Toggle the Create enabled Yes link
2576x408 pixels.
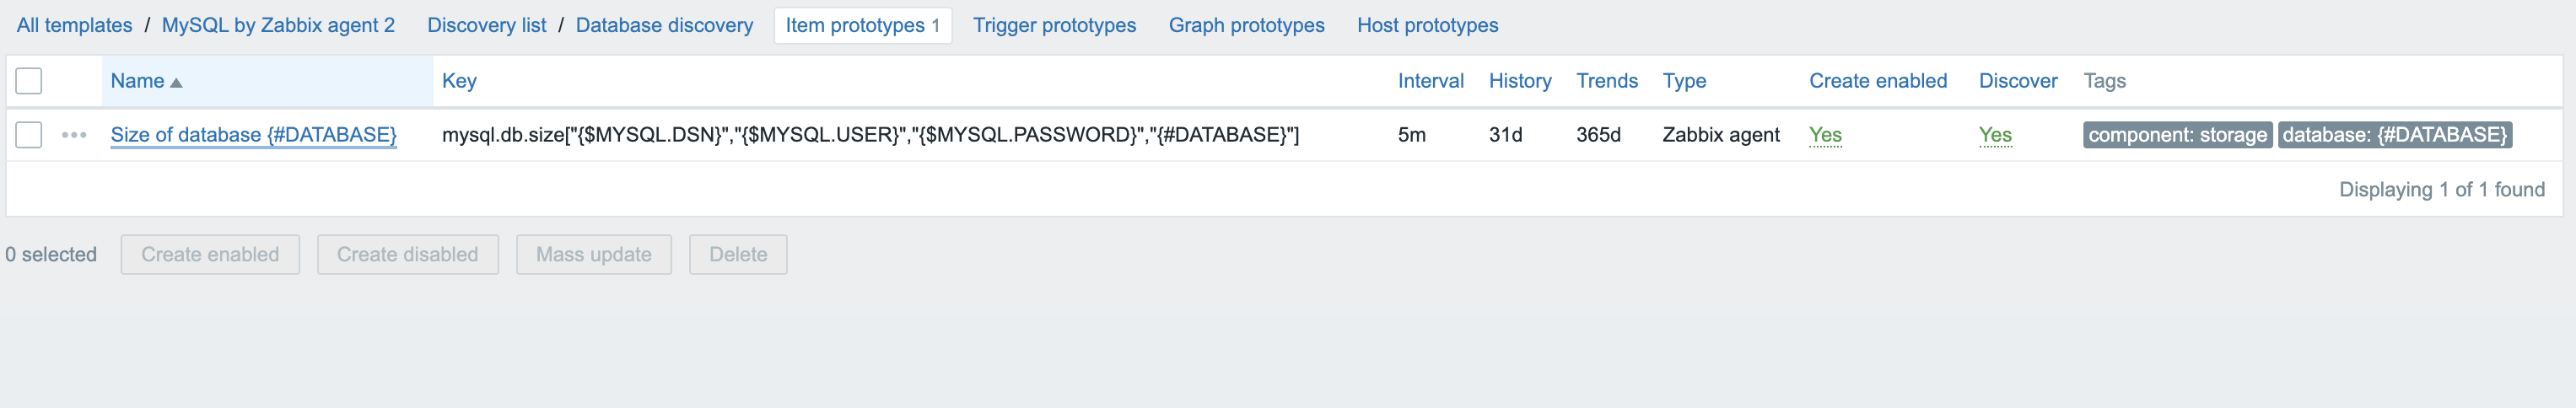click(x=1825, y=135)
